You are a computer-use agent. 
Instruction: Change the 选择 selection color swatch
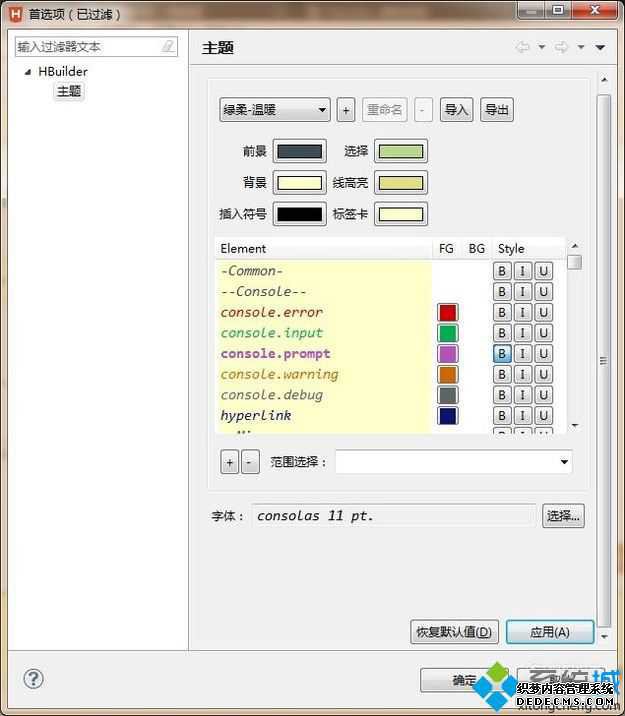point(401,151)
